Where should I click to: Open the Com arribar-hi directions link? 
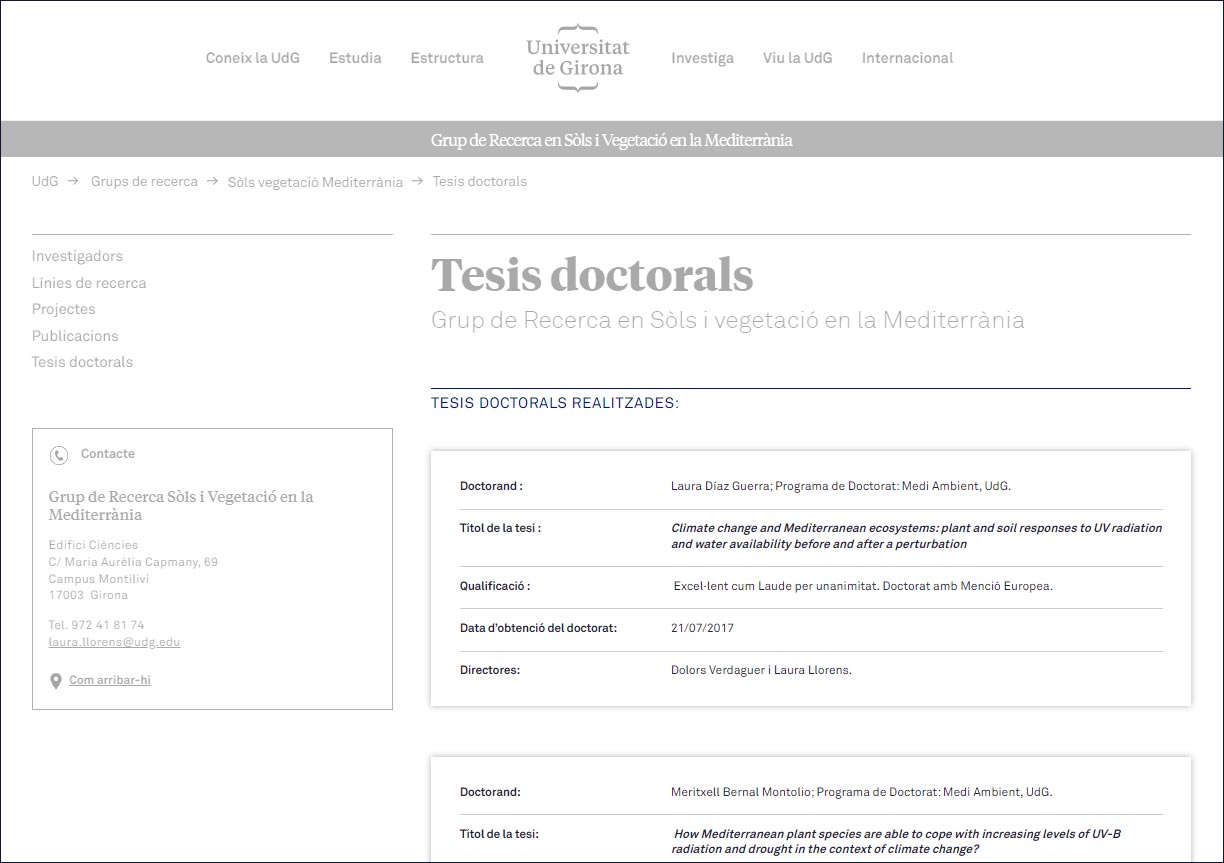(x=110, y=680)
